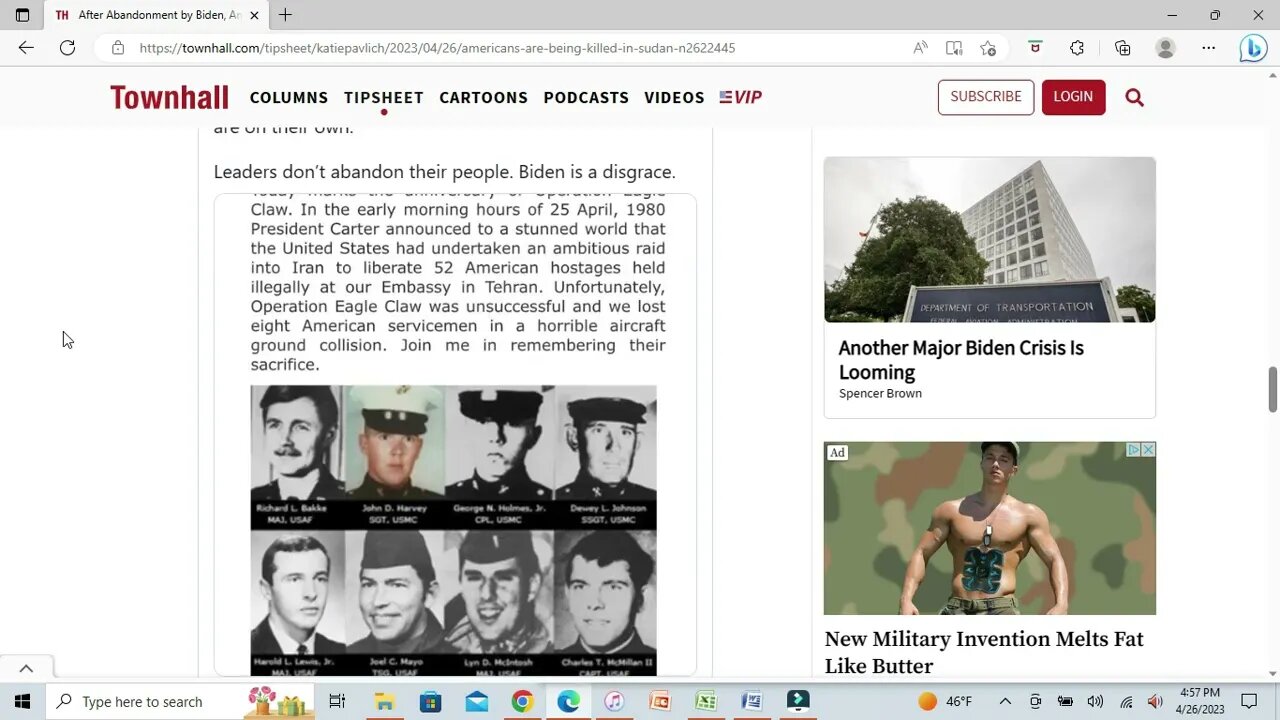
Task: Open the COLUMNS menu item
Action: 289,97
